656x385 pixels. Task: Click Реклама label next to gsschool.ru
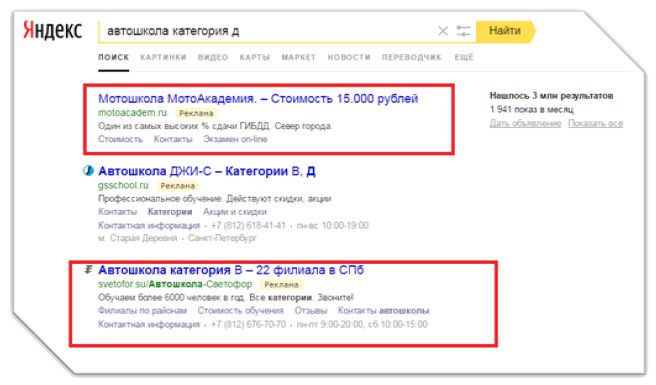pos(178,185)
